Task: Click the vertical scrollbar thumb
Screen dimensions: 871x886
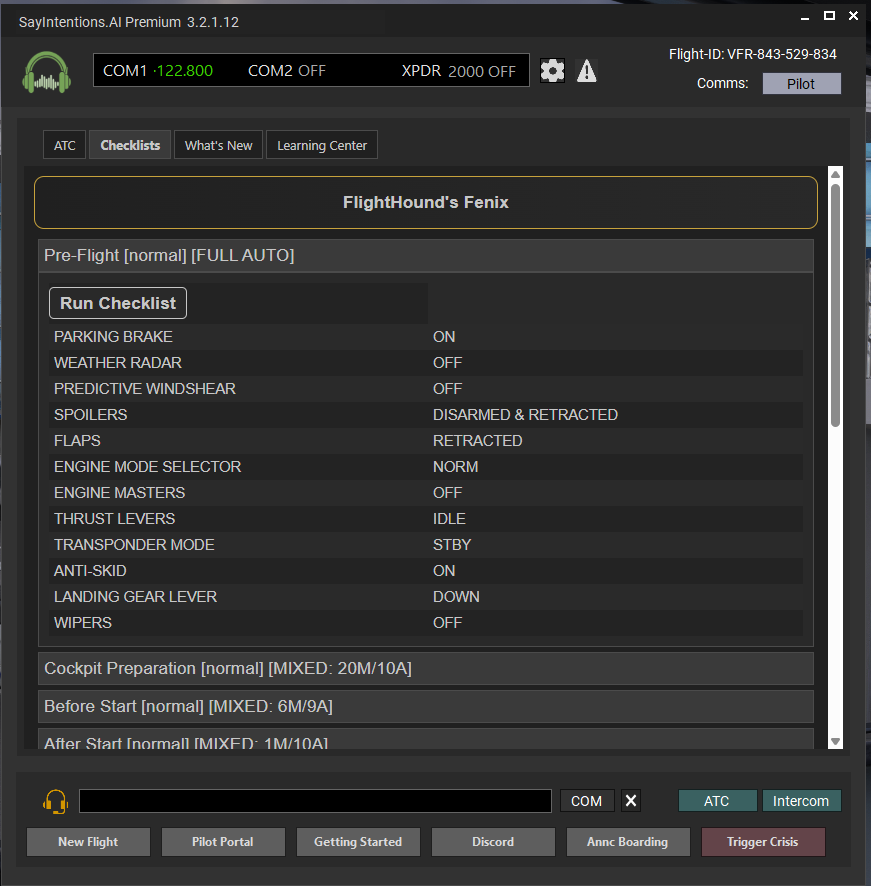Action: [835, 306]
